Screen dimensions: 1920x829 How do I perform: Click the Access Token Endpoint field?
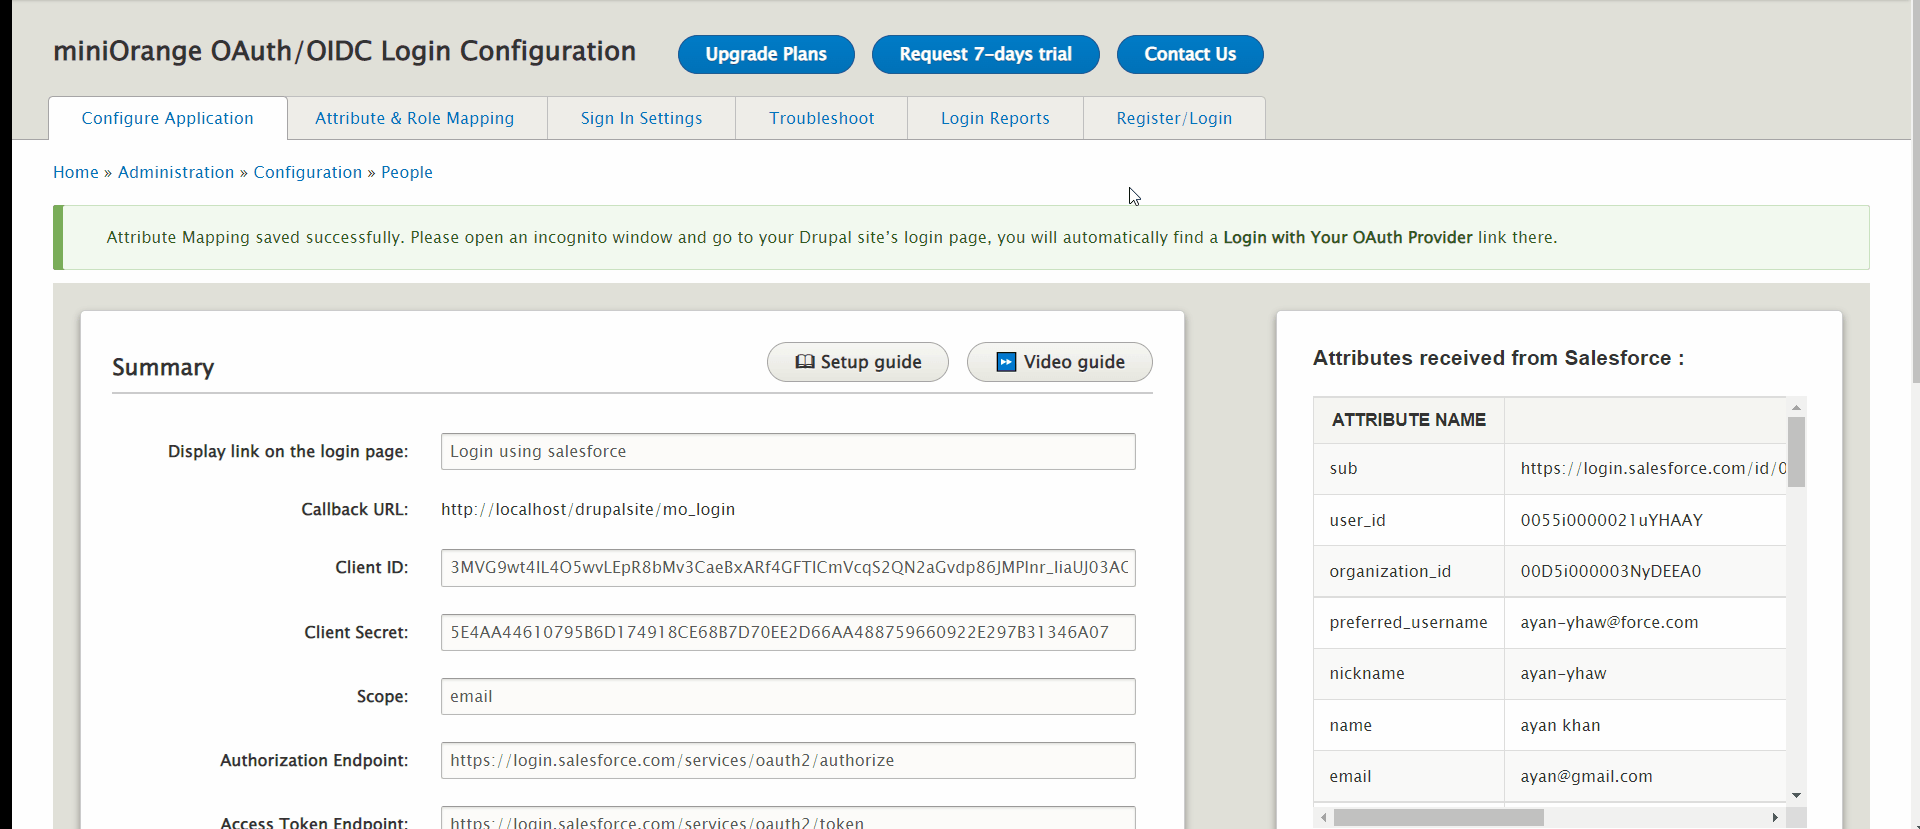click(x=788, y=818)
